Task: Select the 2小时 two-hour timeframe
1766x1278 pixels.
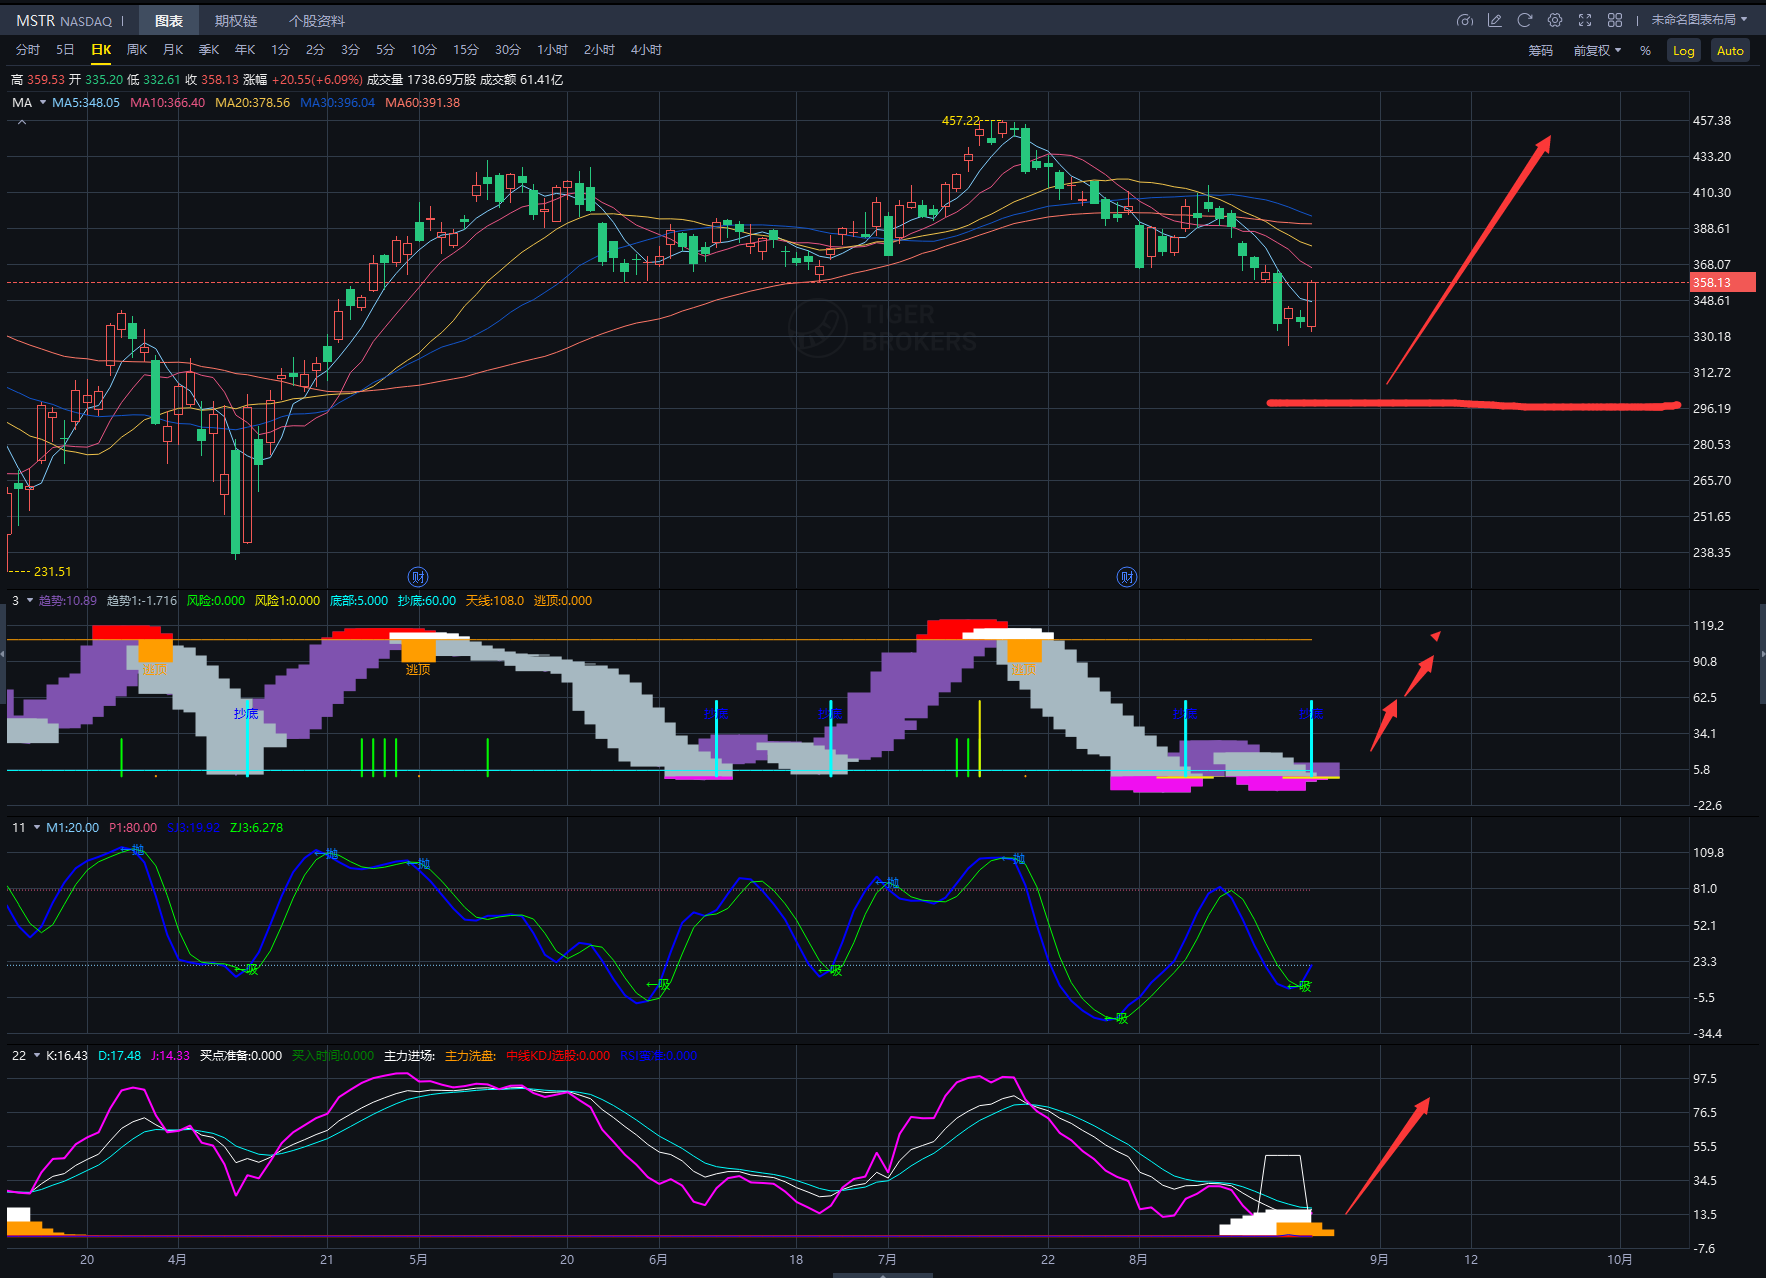Action: tap(599, 50)
